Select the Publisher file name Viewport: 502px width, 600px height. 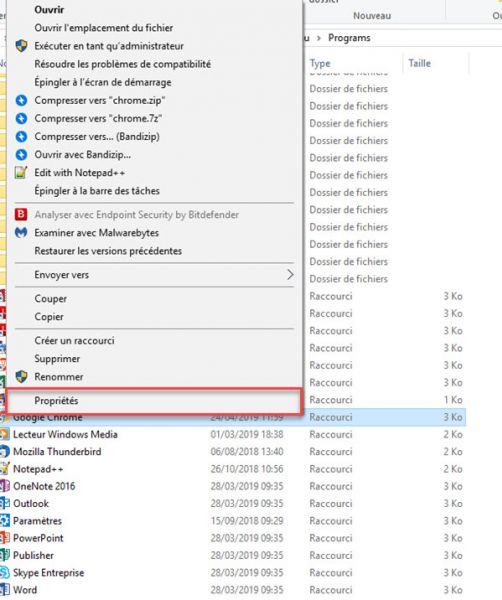click(33, 555)
